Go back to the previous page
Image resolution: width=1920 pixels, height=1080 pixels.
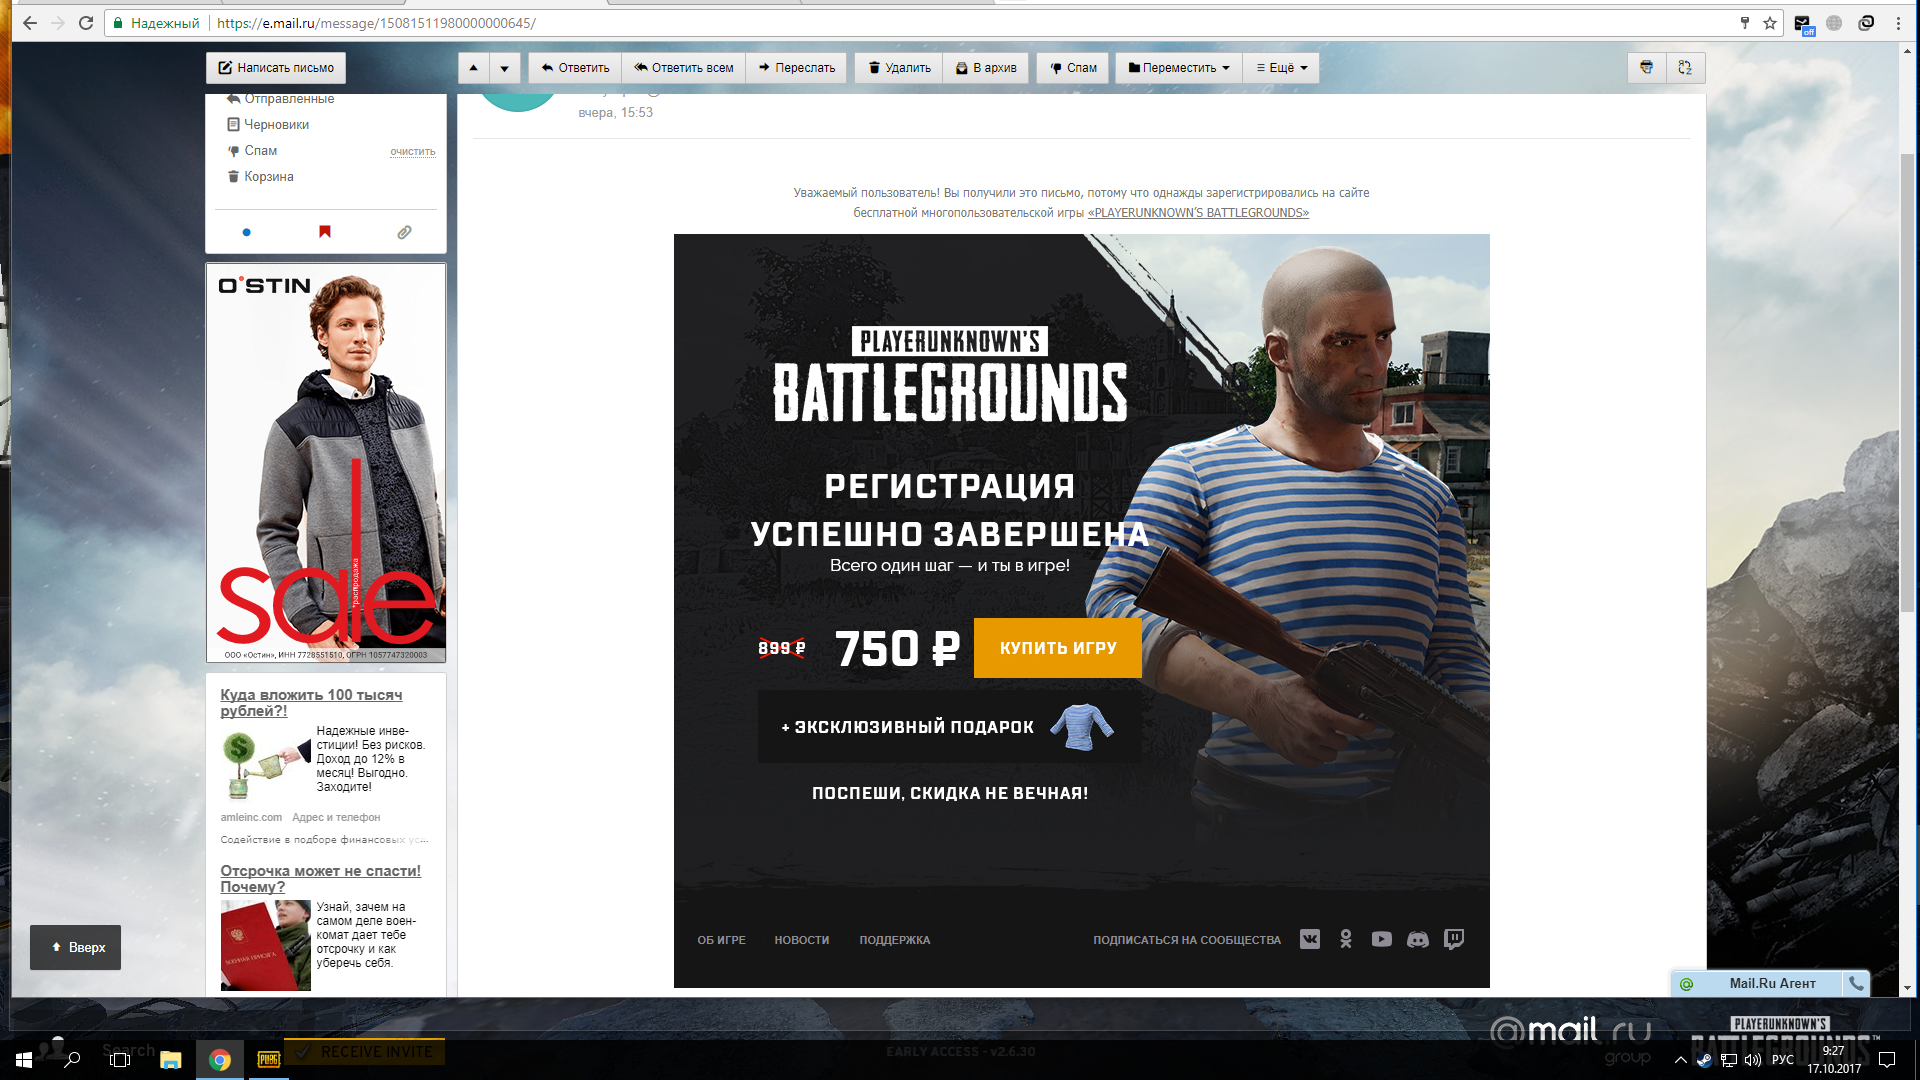pyautogui.click(x=30, y=23)
